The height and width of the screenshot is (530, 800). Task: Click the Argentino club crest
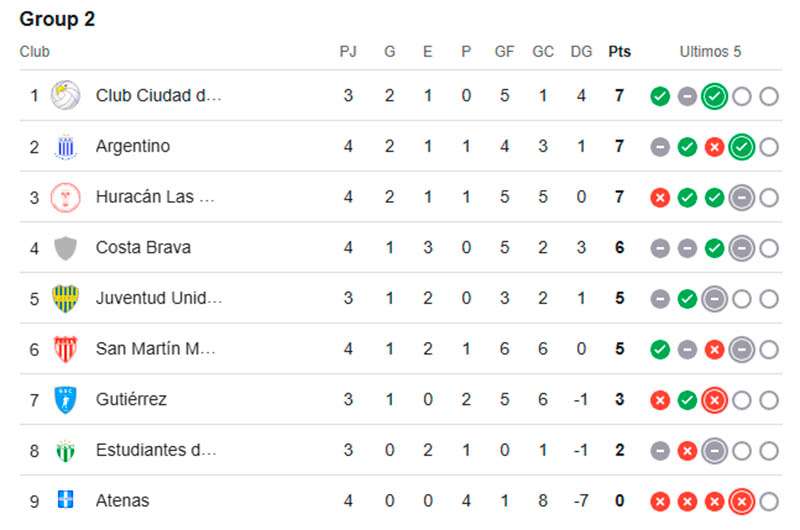[65, 147]
